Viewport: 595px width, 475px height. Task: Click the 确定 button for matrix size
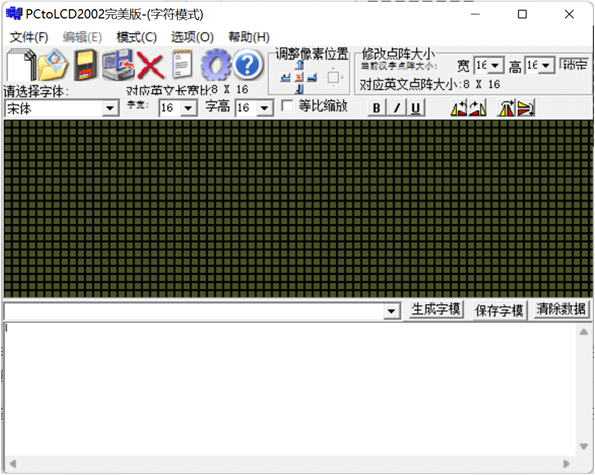click(575, 65)
